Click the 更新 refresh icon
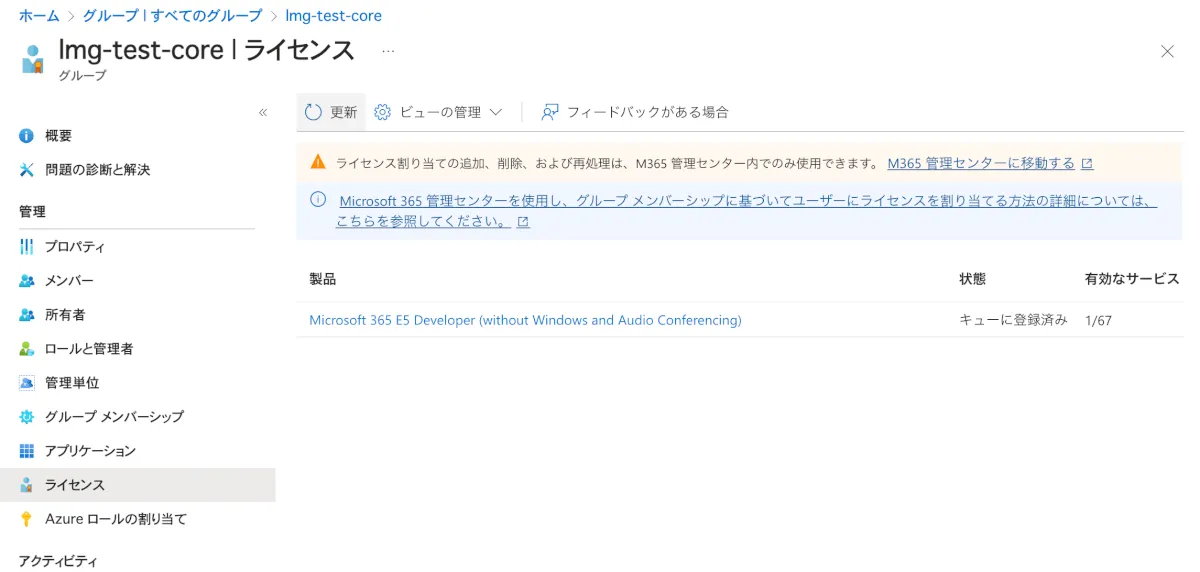Screen dimensions: 1200x572 313,112
